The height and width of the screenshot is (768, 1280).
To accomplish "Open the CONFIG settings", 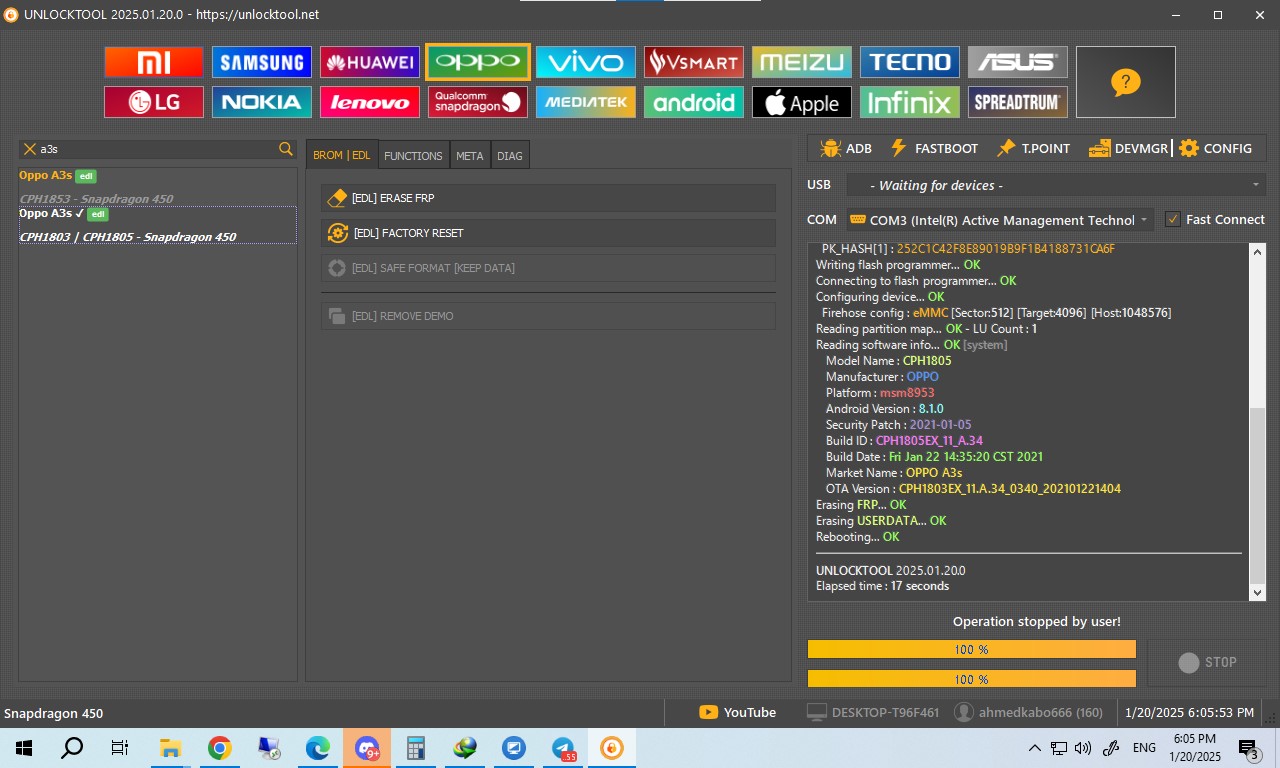I will point(1215,148).
